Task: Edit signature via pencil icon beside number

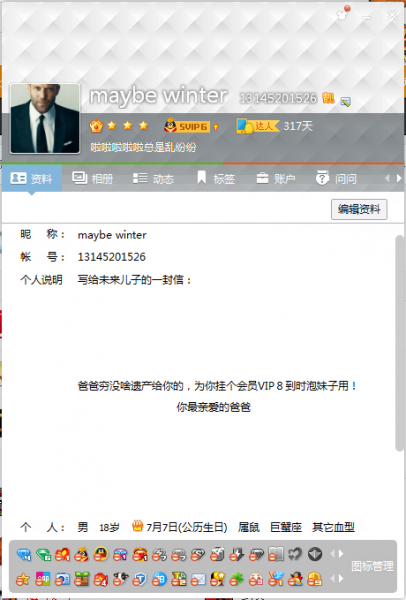Action: point(345,101)
